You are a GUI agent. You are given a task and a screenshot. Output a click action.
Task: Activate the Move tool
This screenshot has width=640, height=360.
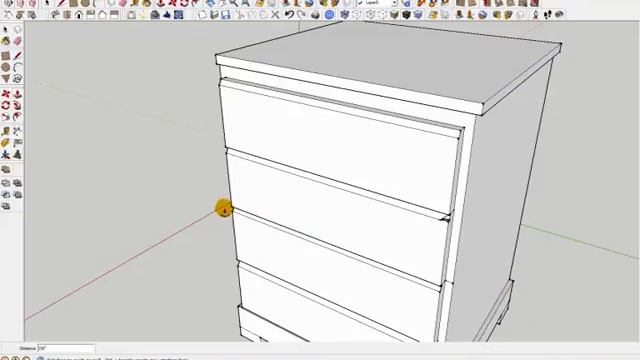(x=5, y=94)
